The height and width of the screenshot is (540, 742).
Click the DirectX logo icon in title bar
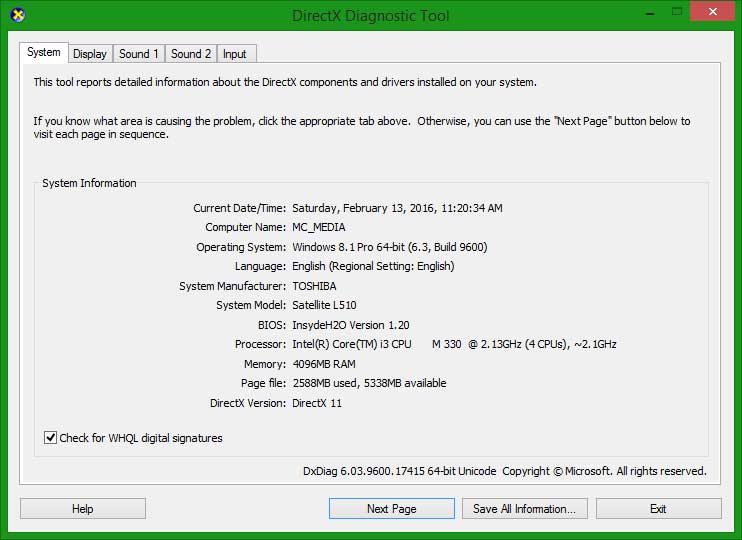pos(18,15)
